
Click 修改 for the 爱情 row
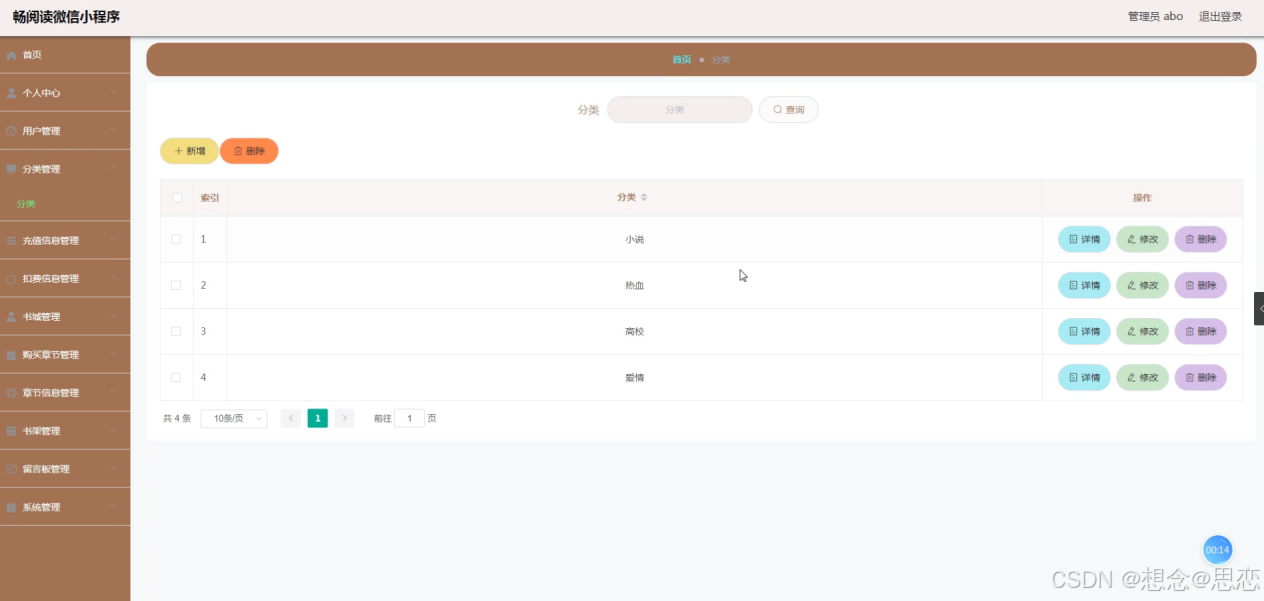click(x=1142, y=377)
